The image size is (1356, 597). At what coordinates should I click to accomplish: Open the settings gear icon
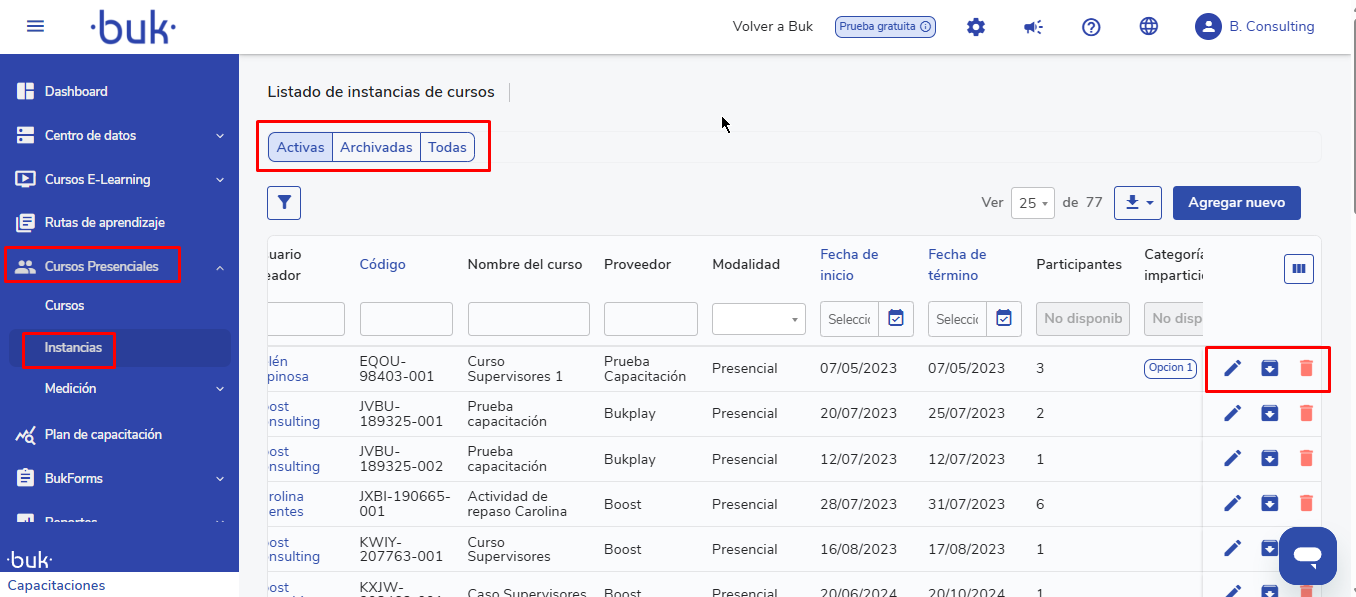tap(975, 27)
